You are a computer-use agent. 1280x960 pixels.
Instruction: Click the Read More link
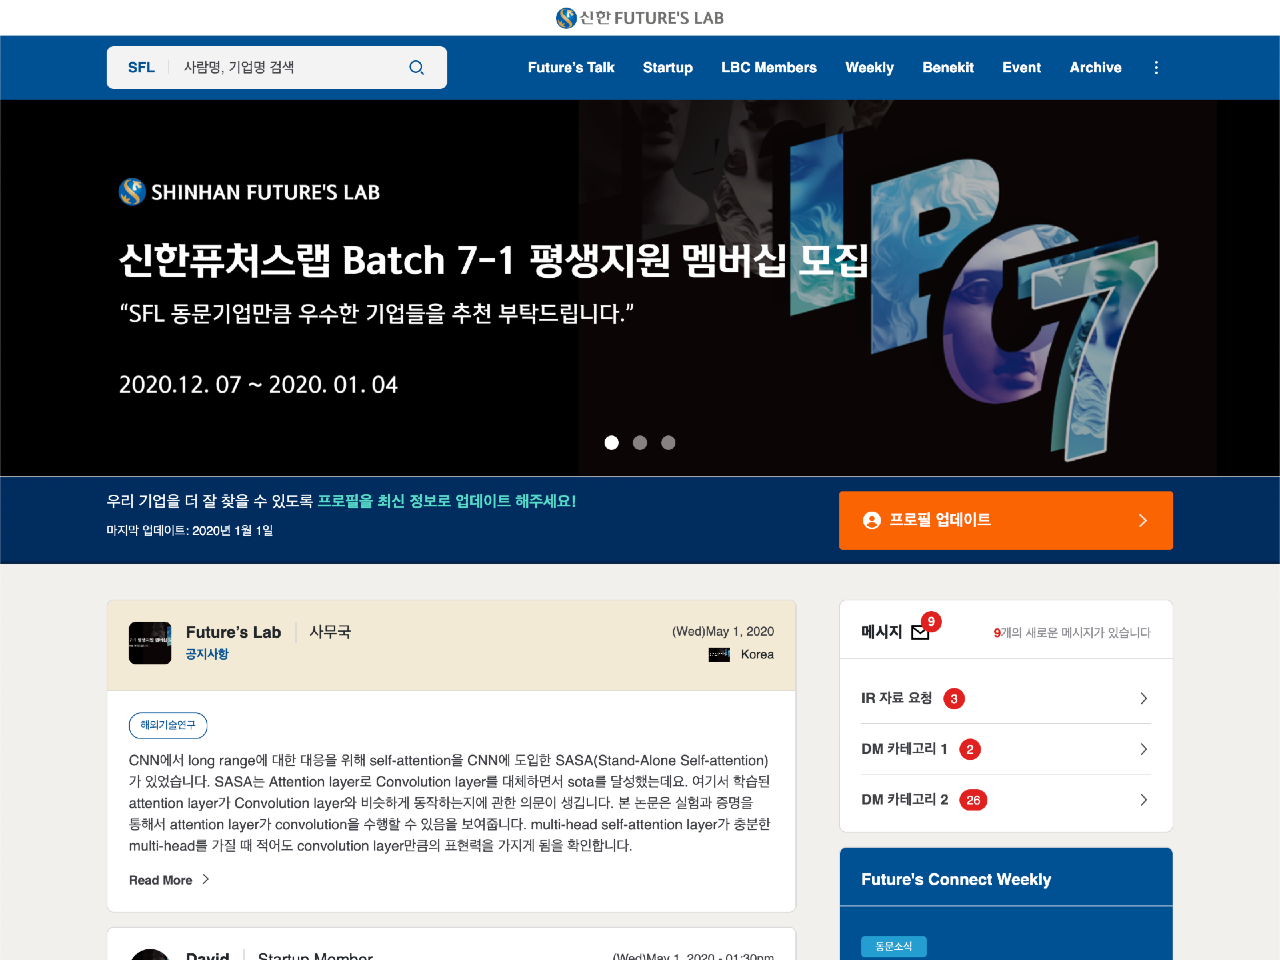pyautogui.click(x=161, y=880)
